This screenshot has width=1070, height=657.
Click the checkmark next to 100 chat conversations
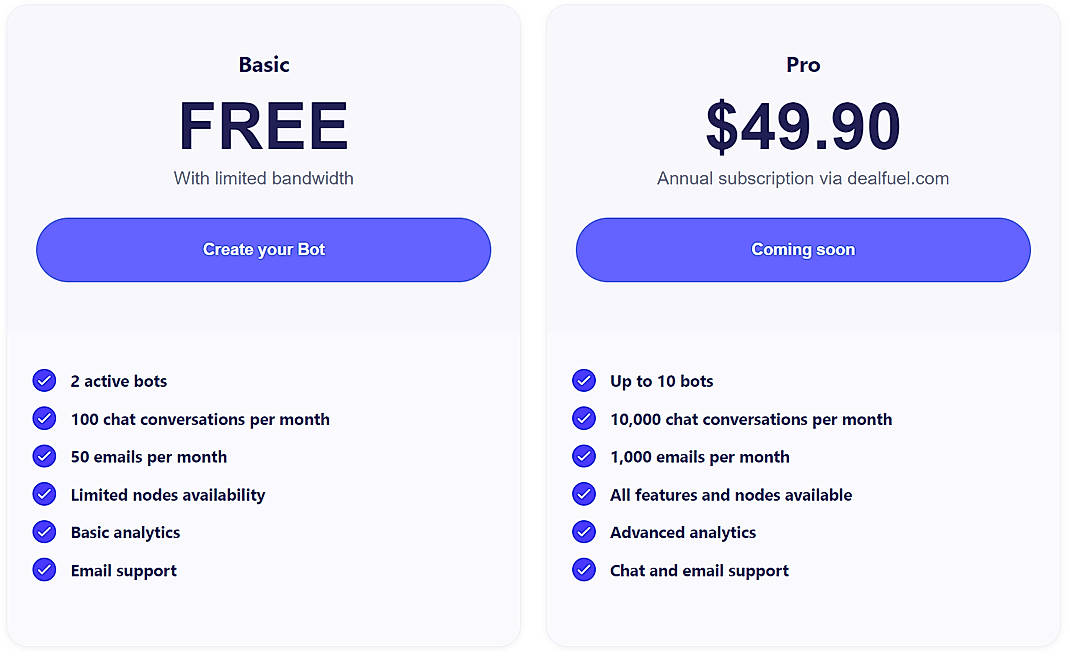click(44, 418)
